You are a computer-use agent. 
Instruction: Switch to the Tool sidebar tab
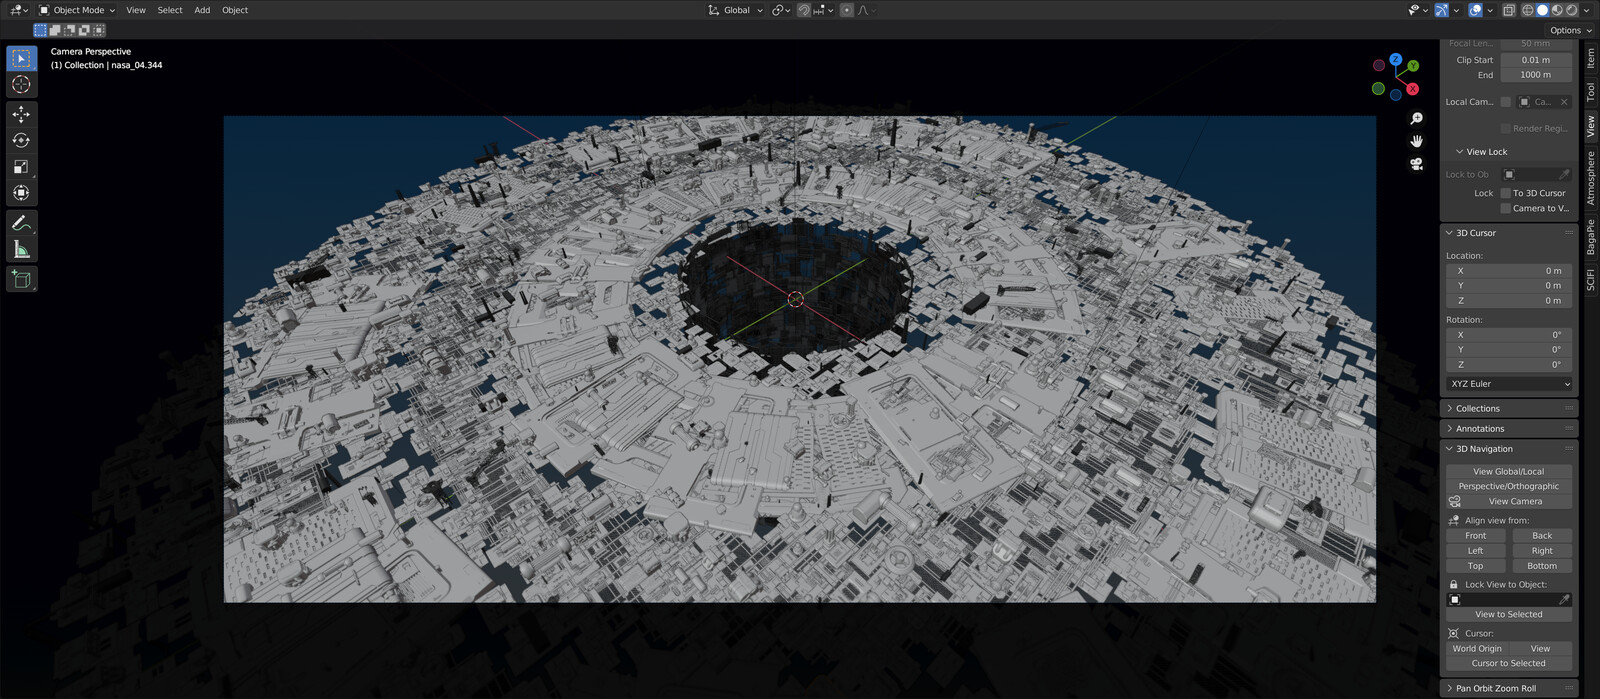(x=1590, y=92)
